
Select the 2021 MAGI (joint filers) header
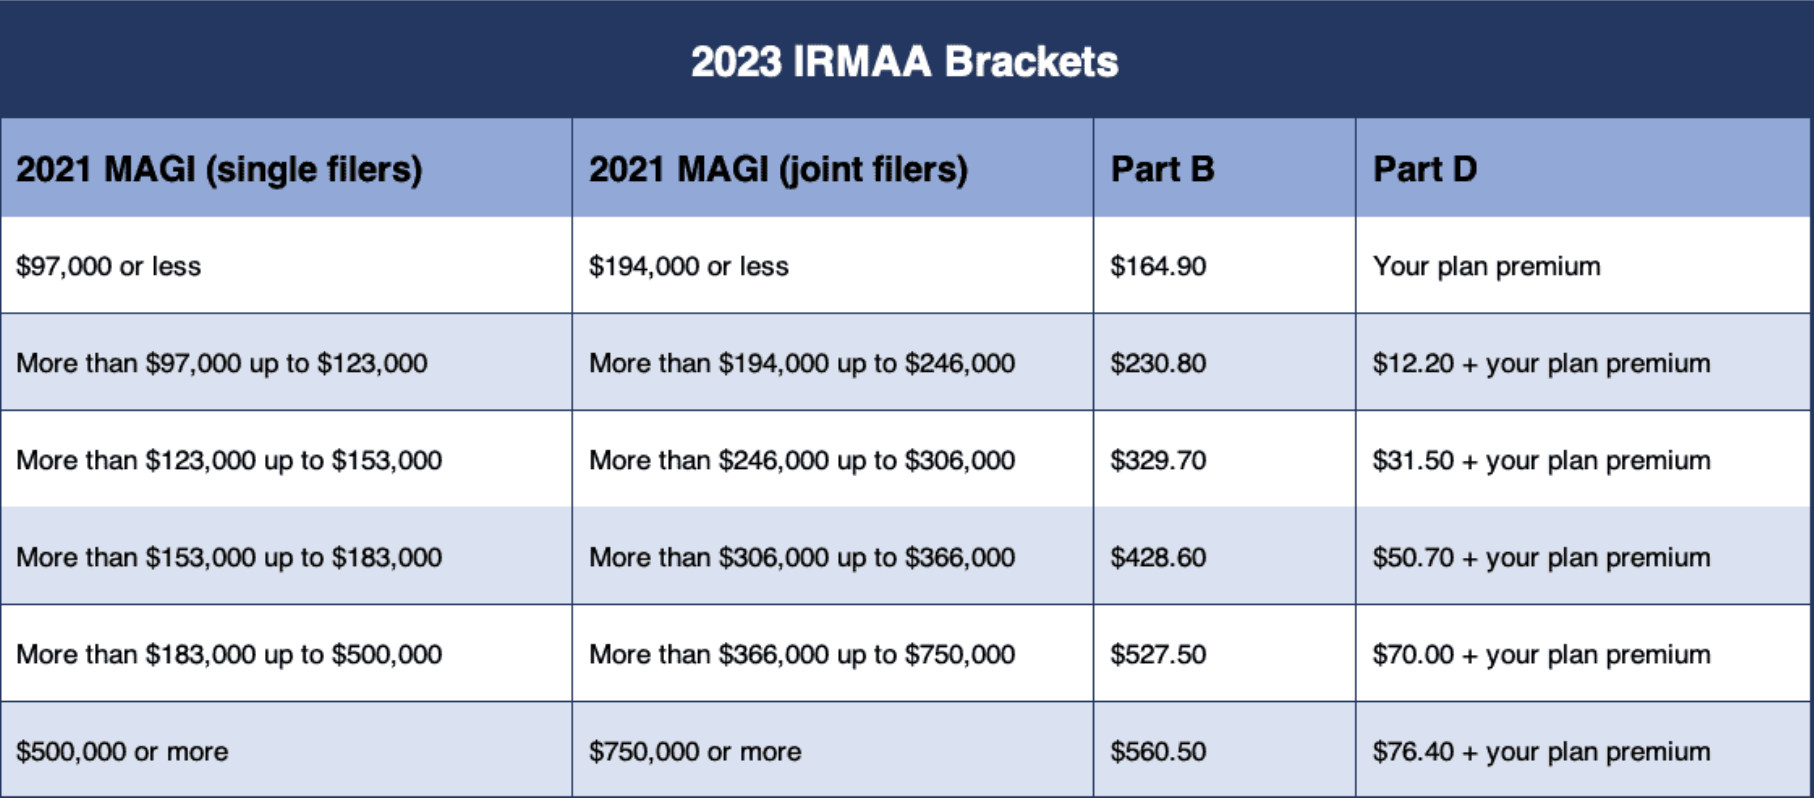click(x=778, y=169)
